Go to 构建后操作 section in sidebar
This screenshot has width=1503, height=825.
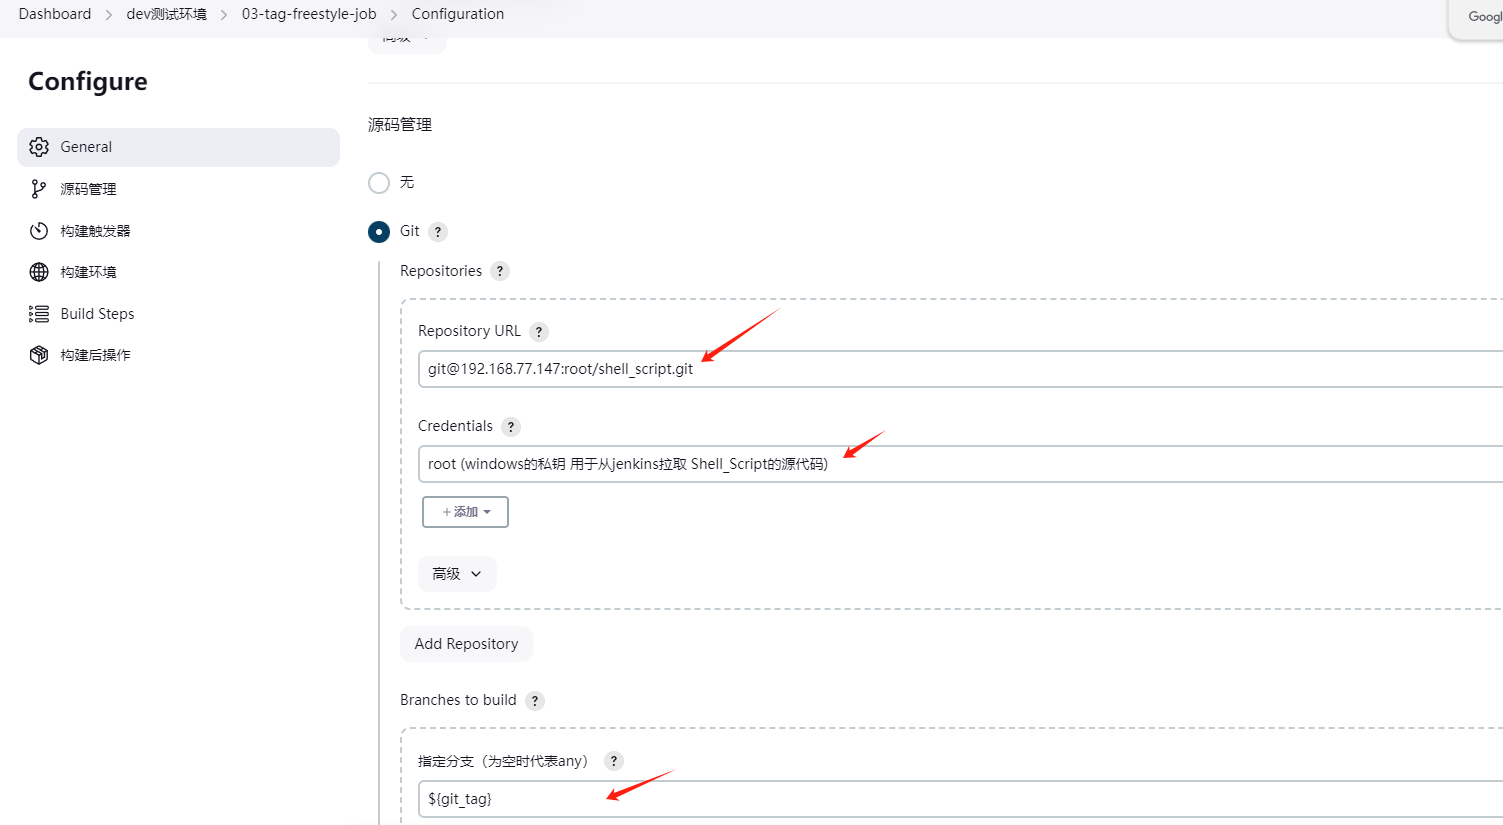(178, 355)
